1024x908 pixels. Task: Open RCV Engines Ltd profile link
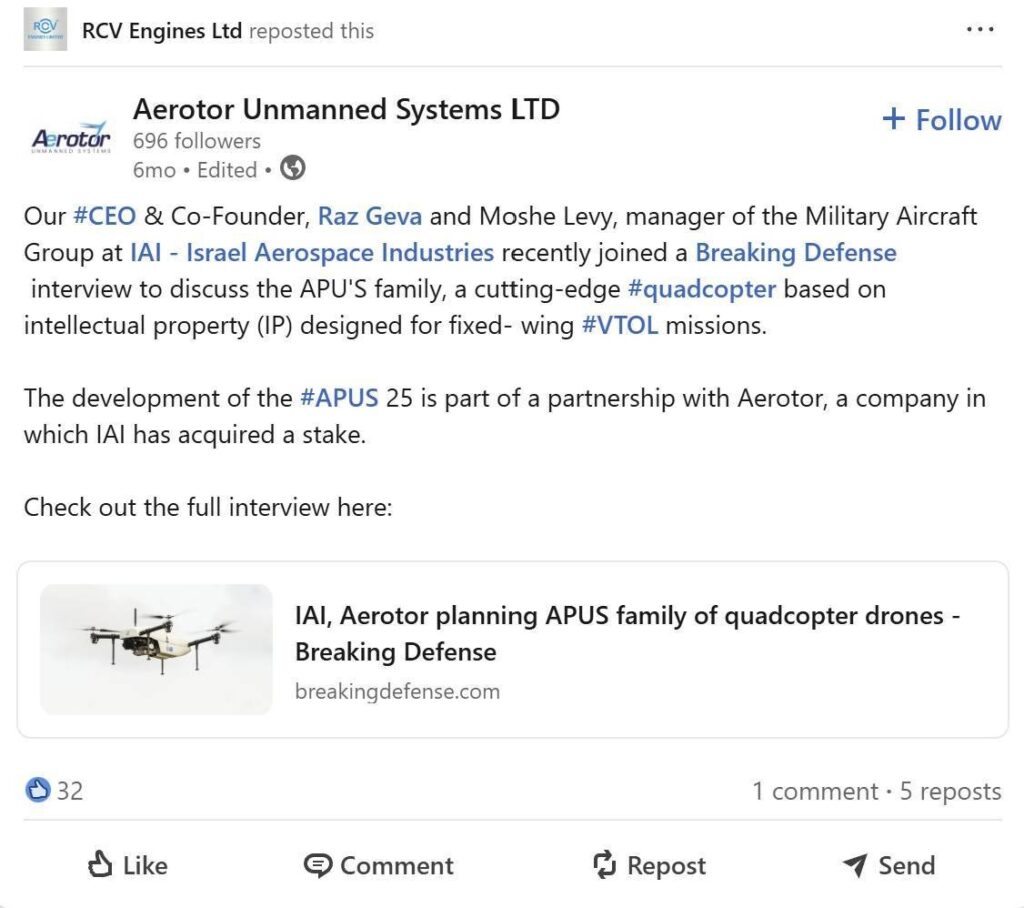(x=162, y=31)
